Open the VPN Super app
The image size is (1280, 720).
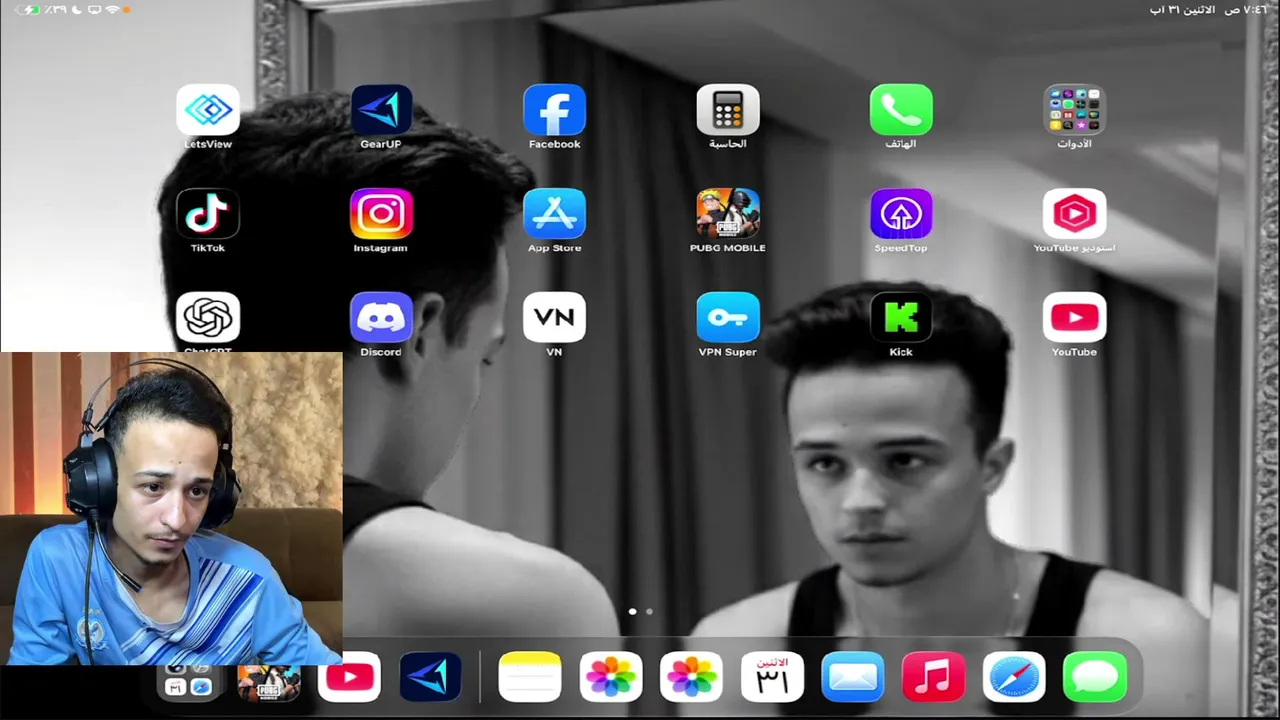click(728, 318)
